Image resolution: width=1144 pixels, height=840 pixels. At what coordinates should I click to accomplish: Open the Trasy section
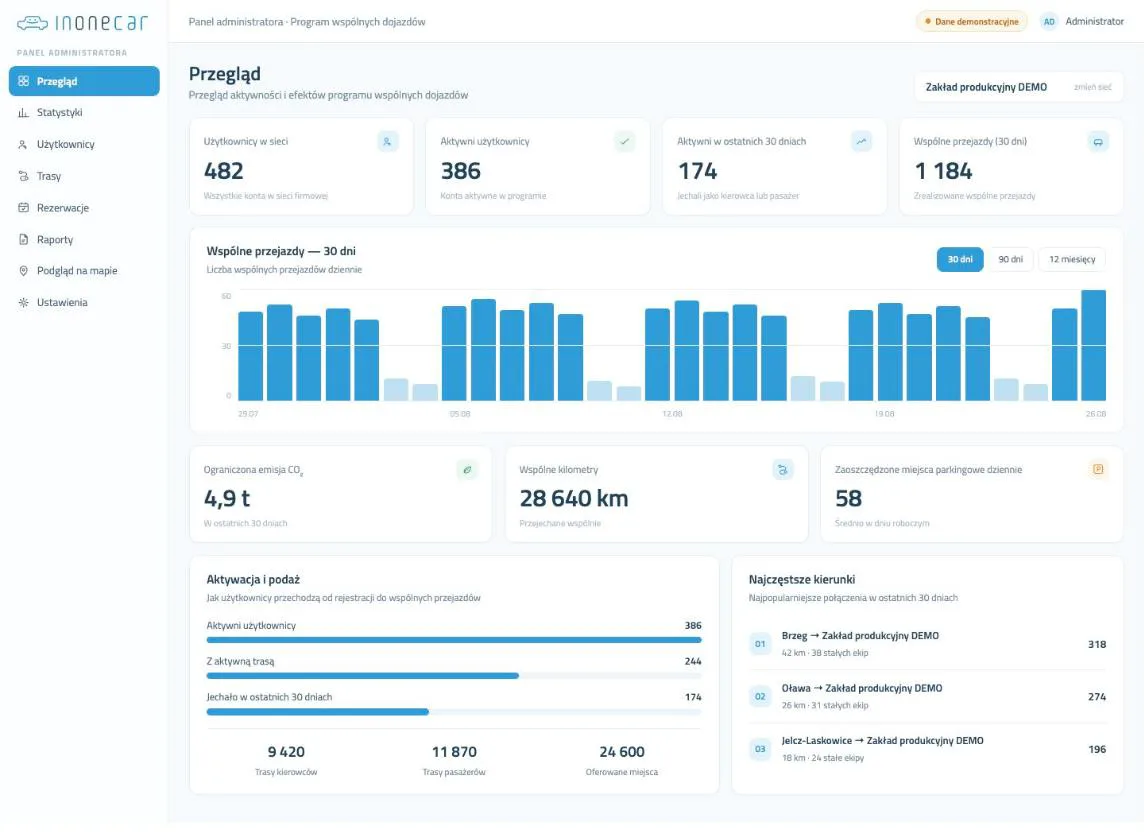click(x=84, y=176)
